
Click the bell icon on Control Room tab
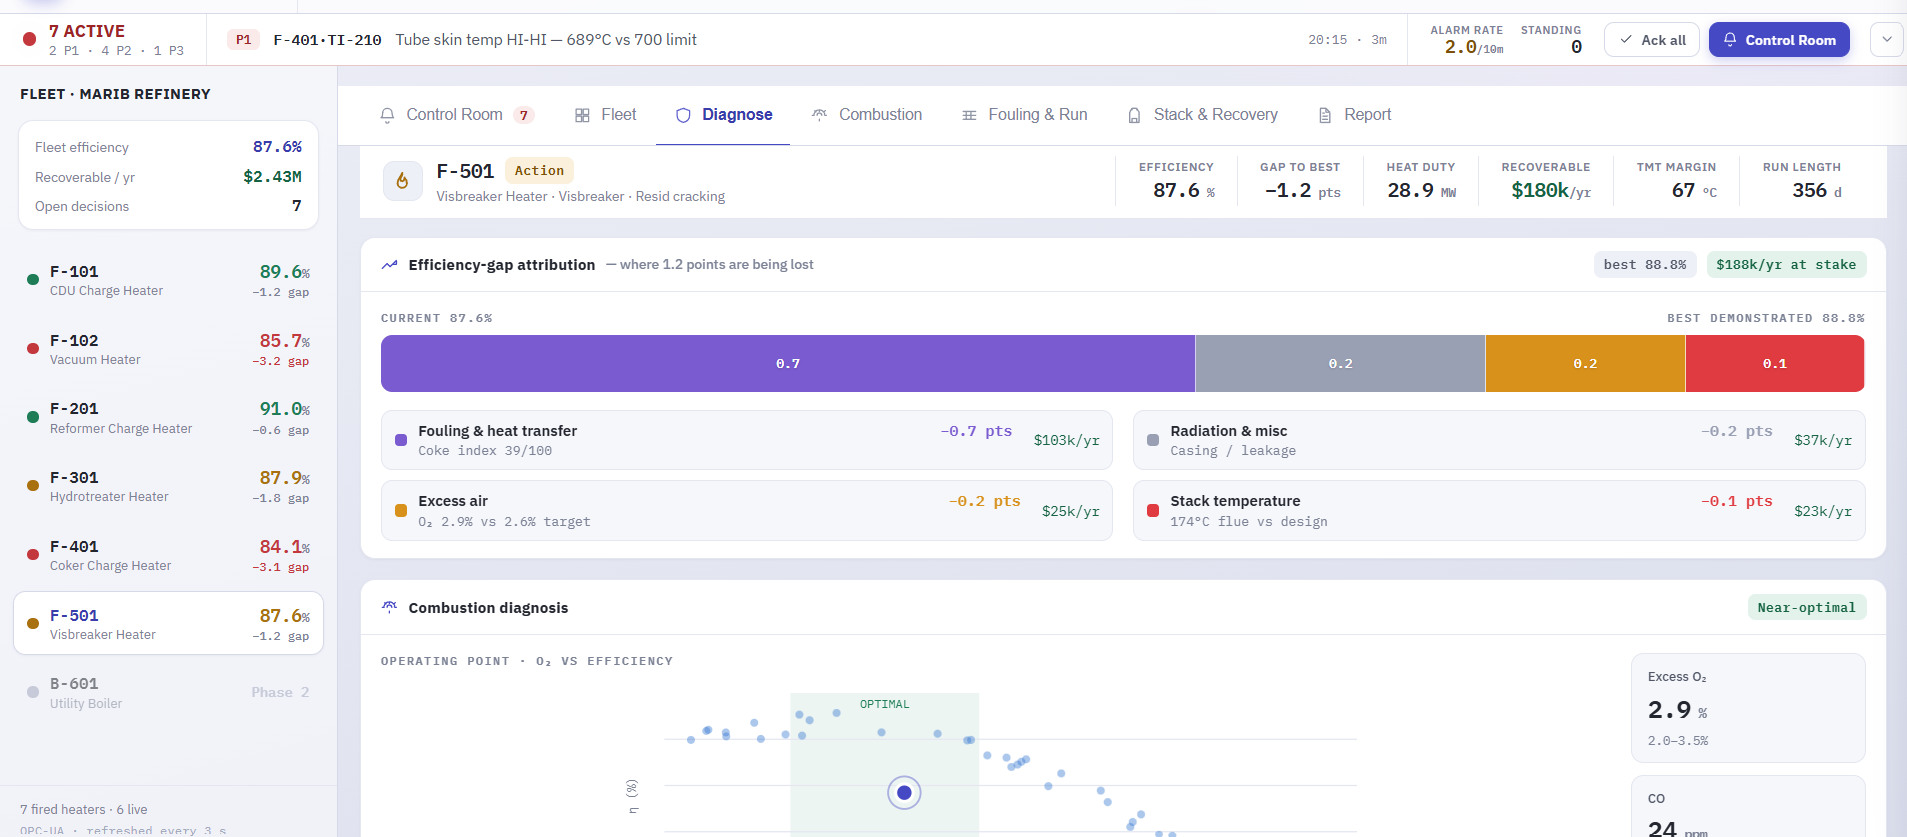tap(387, 115)
